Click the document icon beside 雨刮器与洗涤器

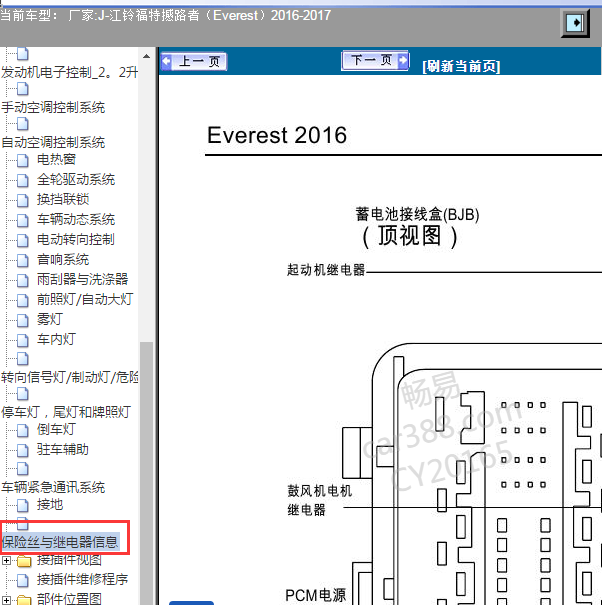click(x=23, y=280)
